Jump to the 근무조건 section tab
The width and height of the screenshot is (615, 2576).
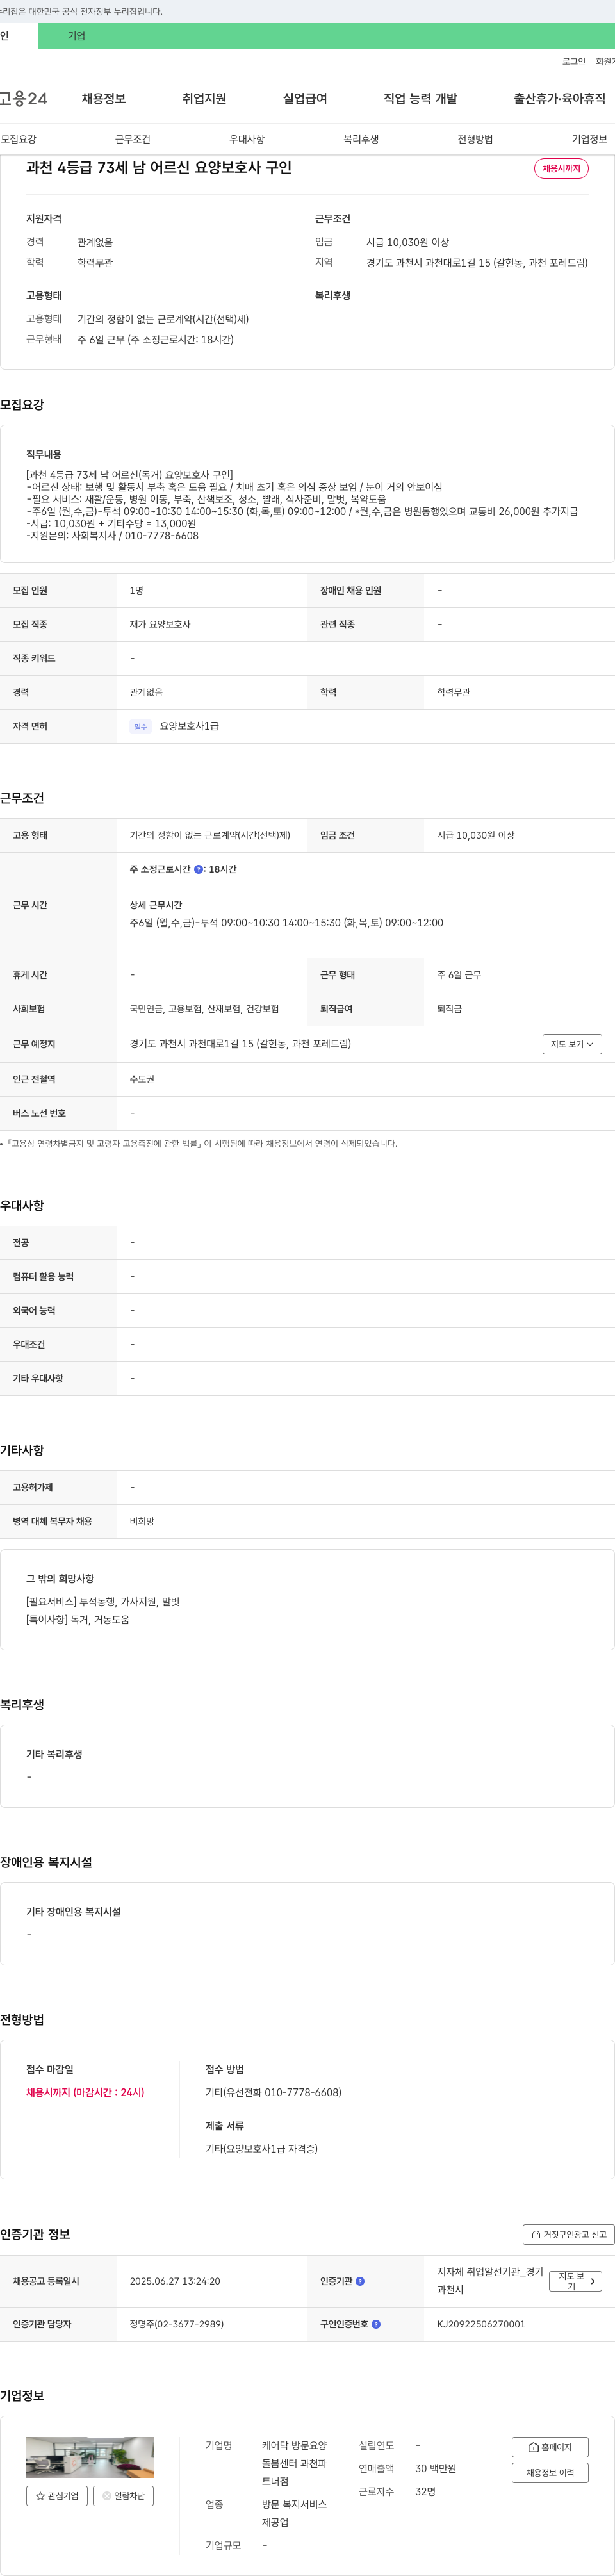coord(133,139)
